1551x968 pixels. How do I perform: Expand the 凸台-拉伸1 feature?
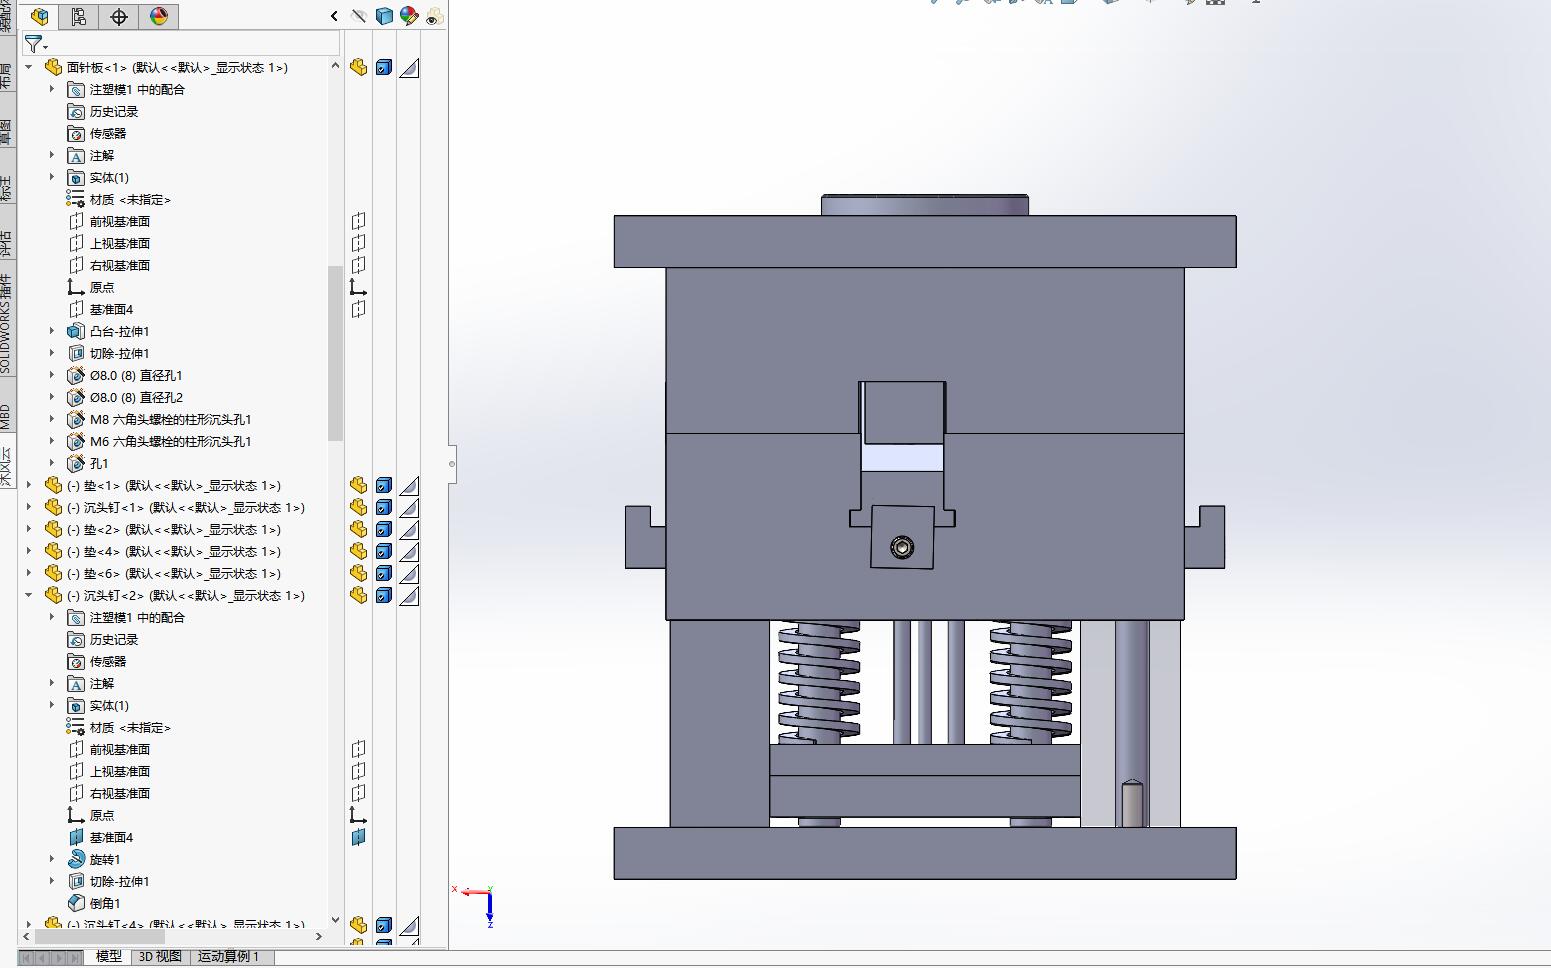tap(52, 331)
